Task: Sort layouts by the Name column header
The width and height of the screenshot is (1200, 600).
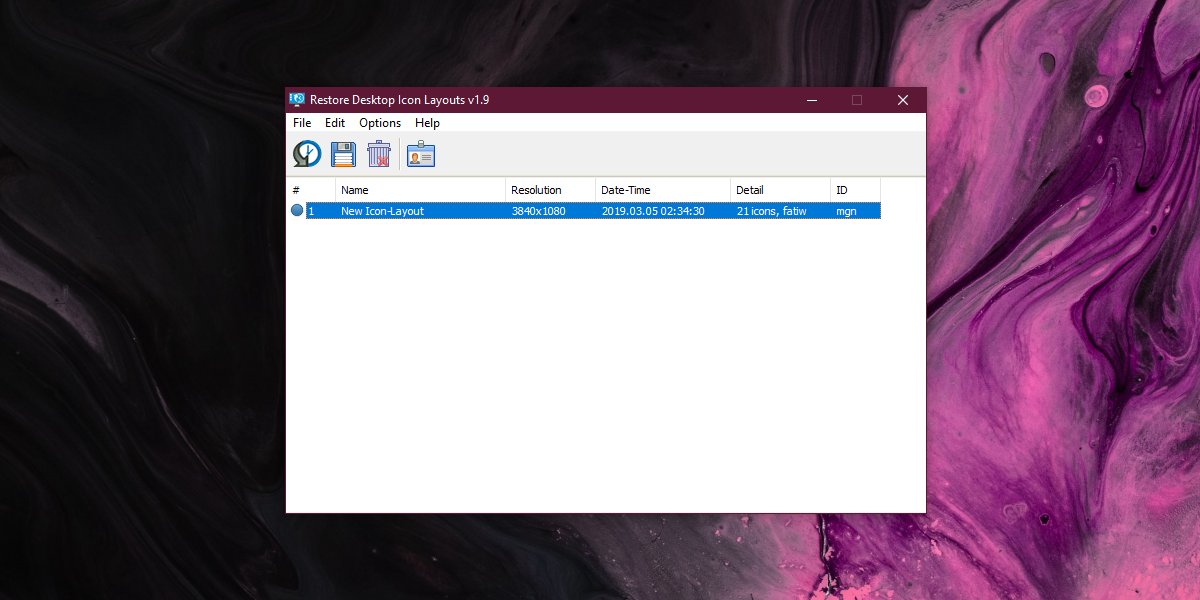Action: point(355,189)
